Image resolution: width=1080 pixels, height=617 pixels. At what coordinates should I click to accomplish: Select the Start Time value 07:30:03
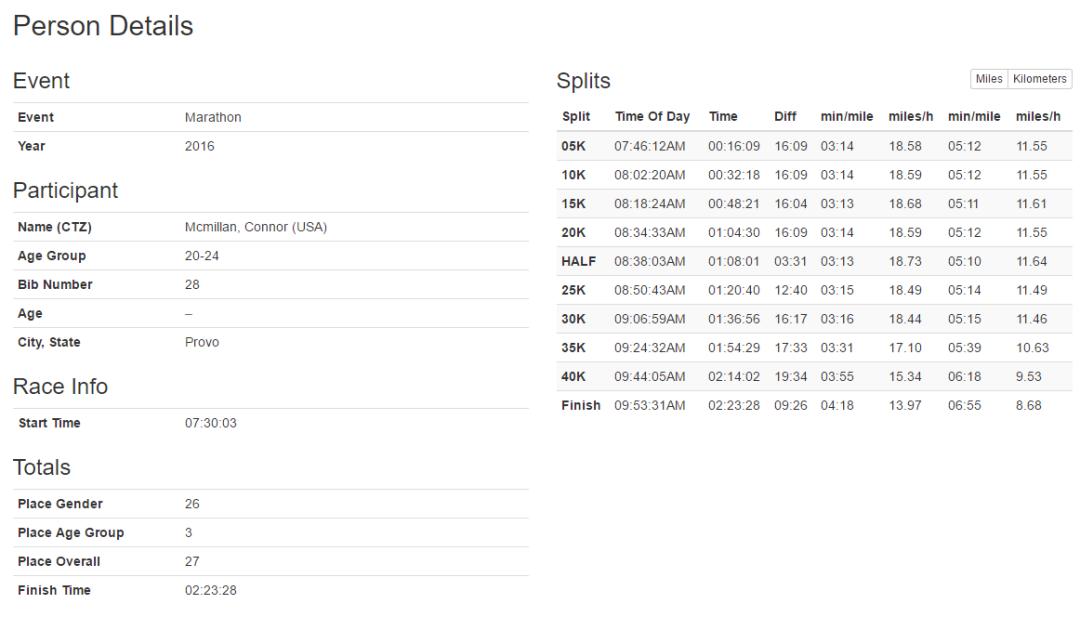coord(211,423)
